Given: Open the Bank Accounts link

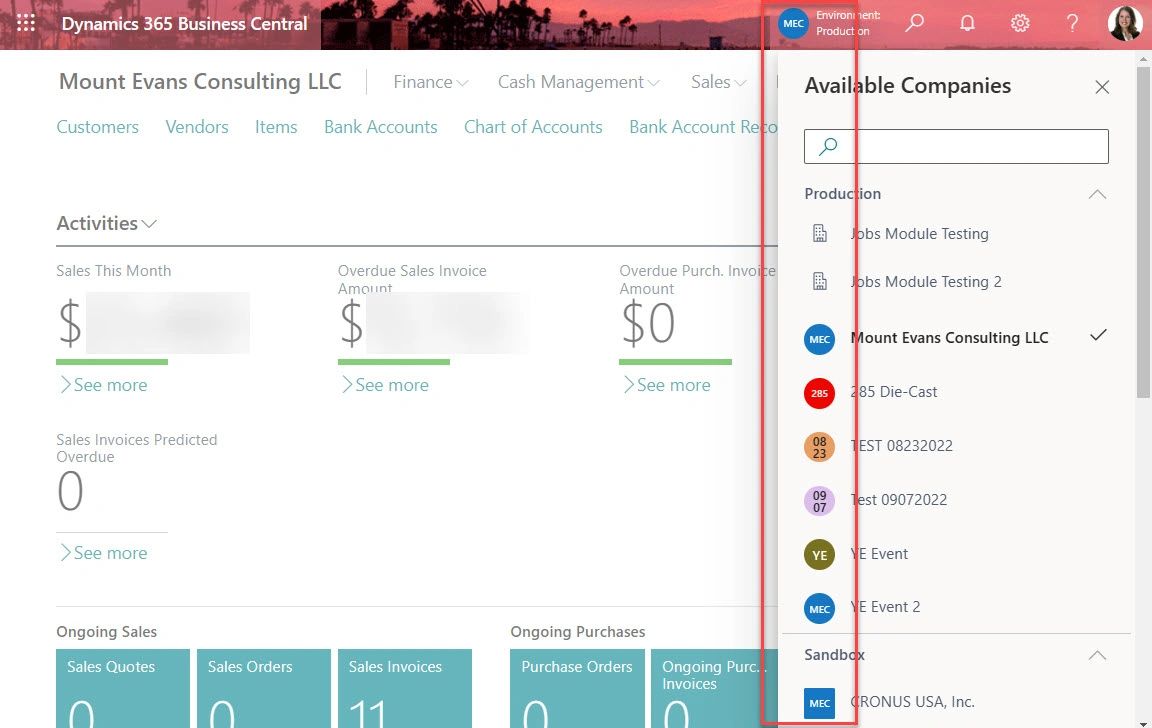Looking at the screenshot, I should tap(381, 127).
